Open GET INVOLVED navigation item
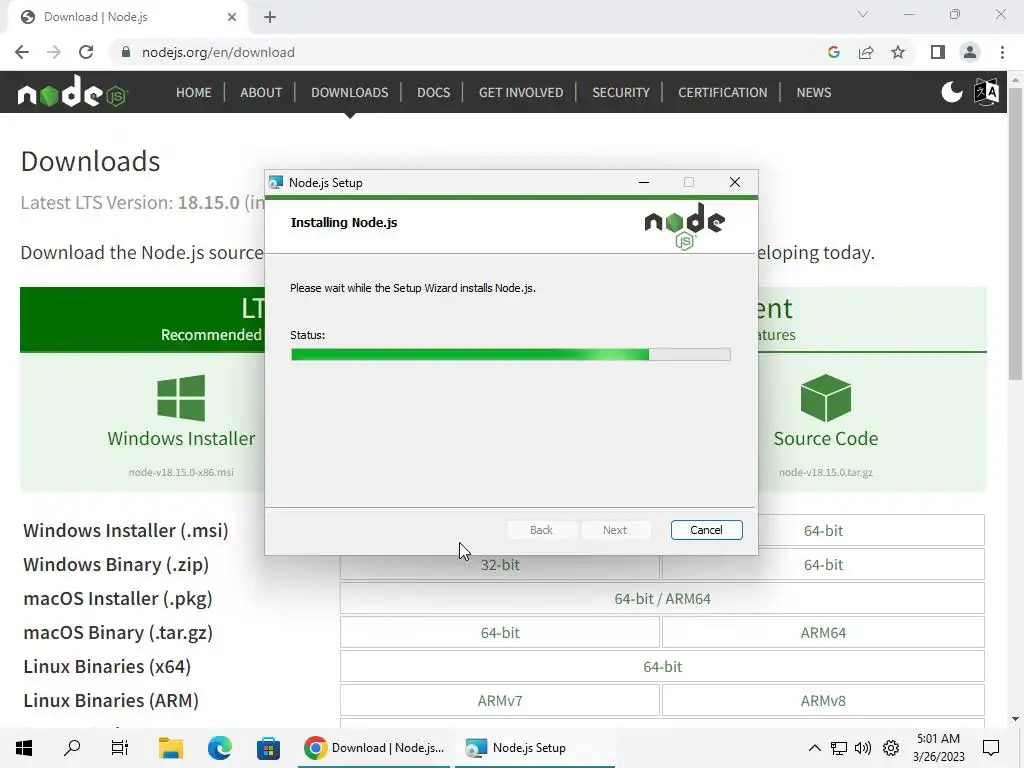 (520, 92)
